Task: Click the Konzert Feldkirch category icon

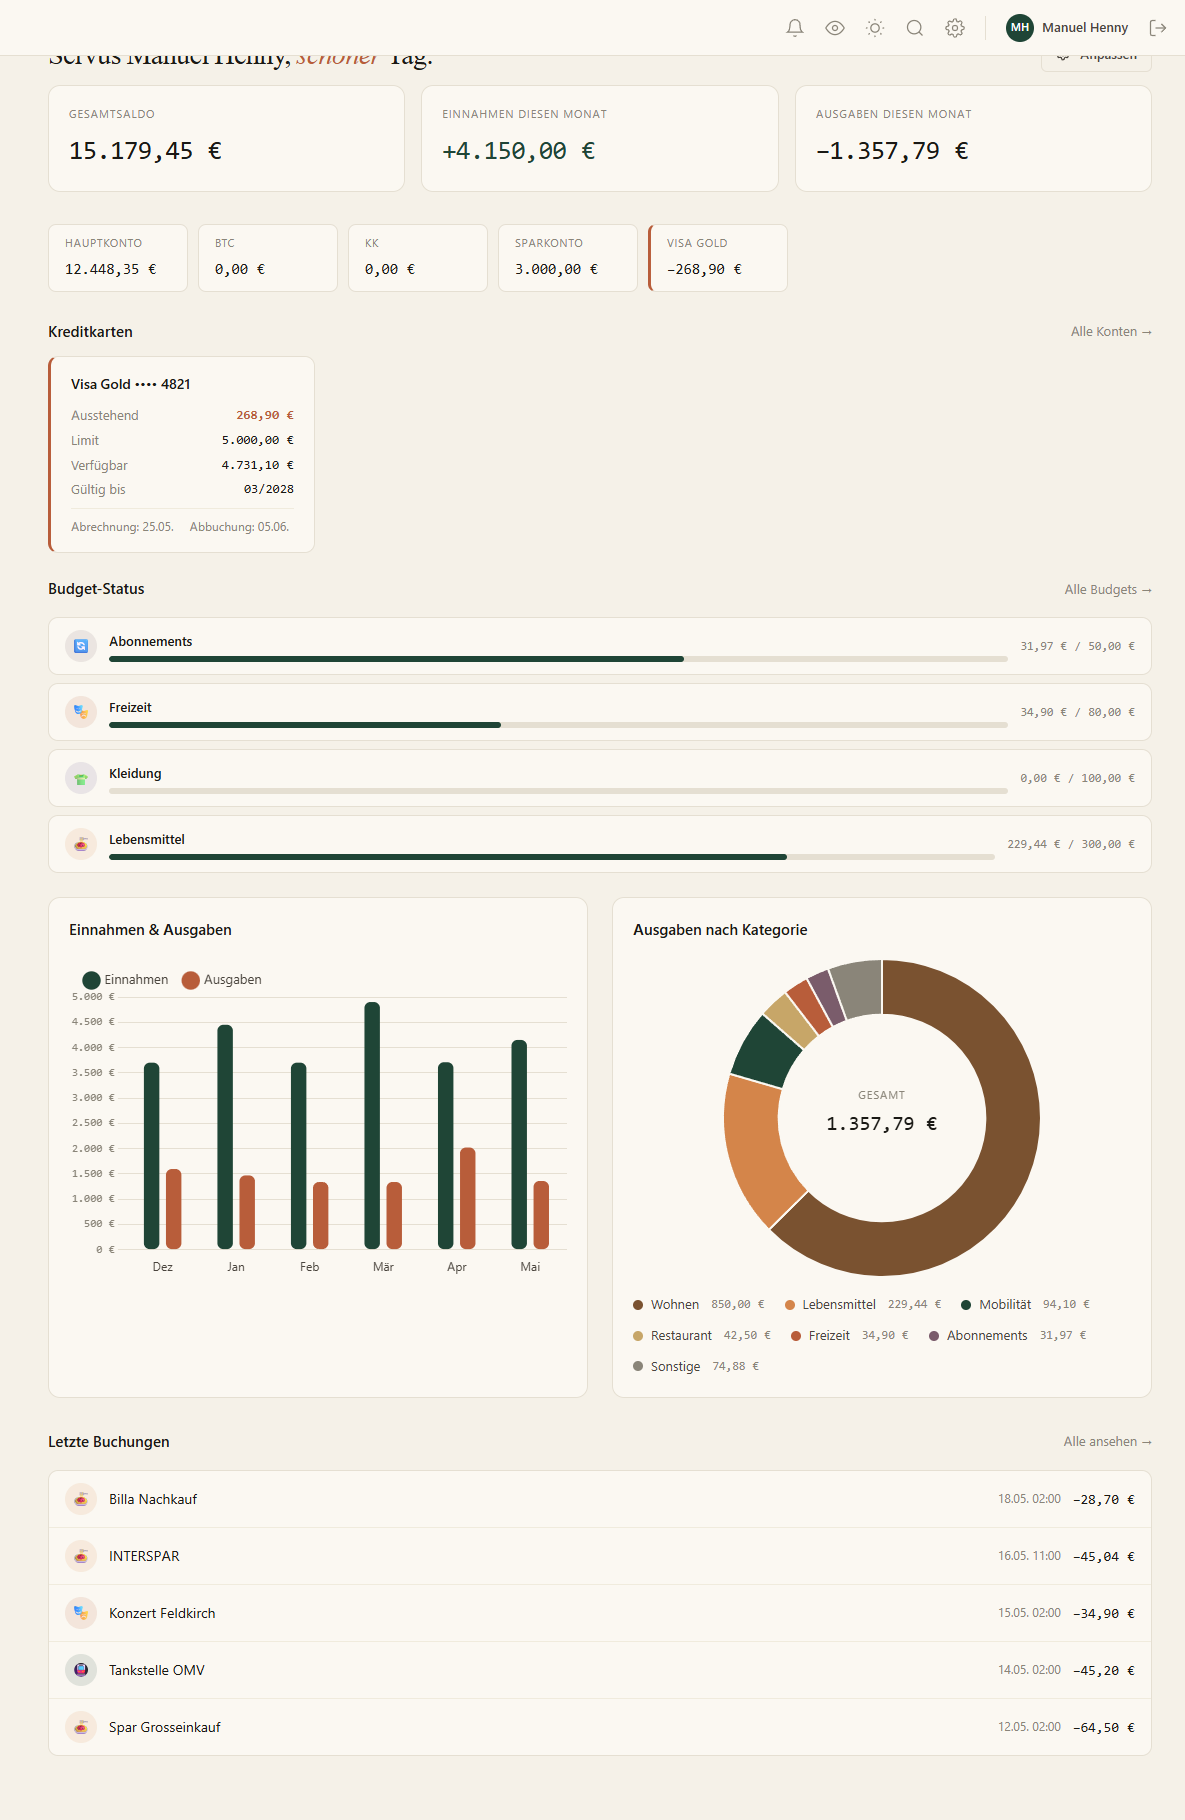Action: tap(81, 1613)
